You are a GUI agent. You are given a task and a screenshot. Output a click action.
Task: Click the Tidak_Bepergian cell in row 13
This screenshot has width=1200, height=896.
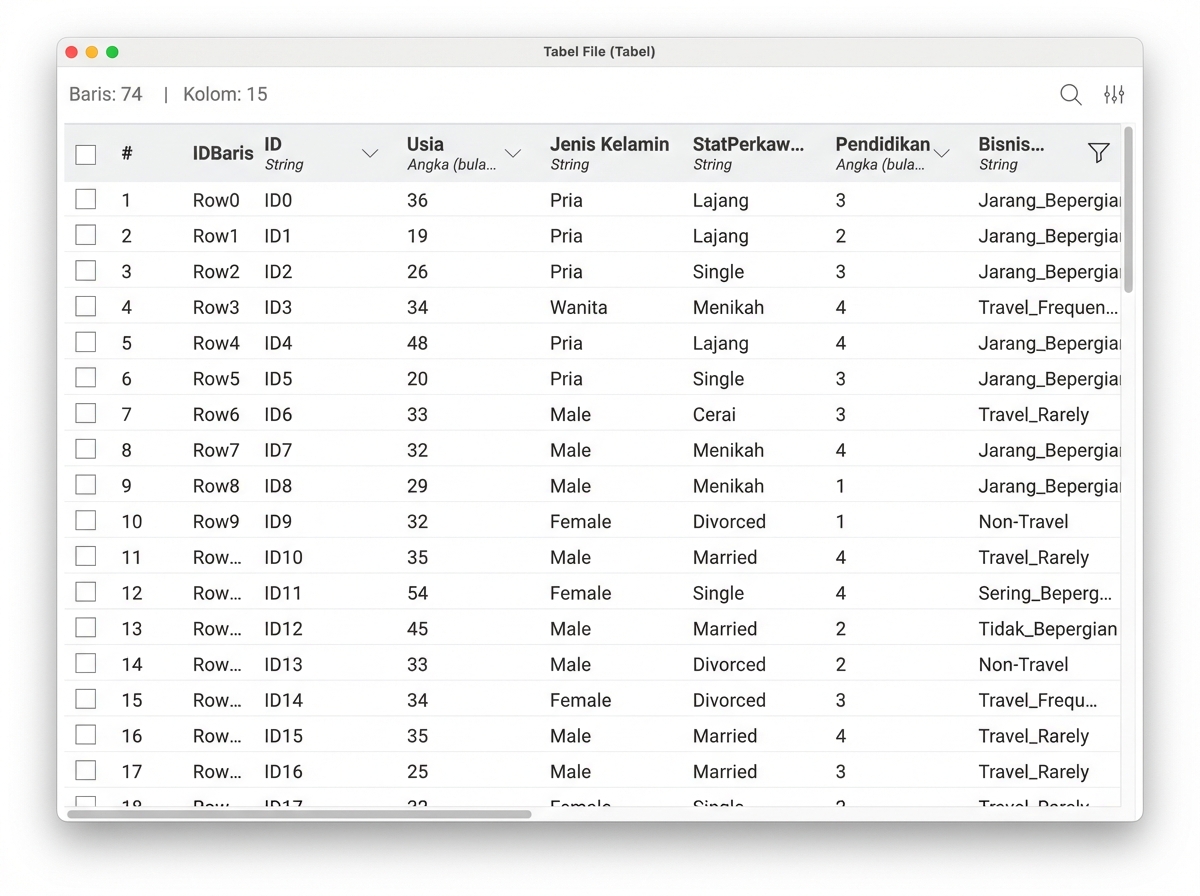(1048, 628)
